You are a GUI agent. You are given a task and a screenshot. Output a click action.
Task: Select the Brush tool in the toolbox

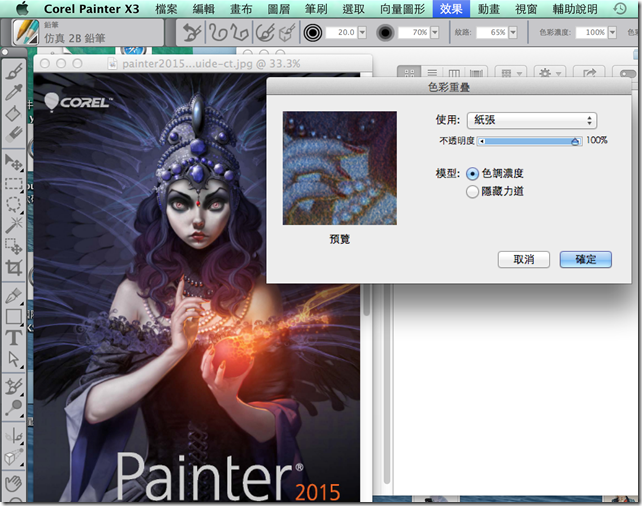point(14,72)
